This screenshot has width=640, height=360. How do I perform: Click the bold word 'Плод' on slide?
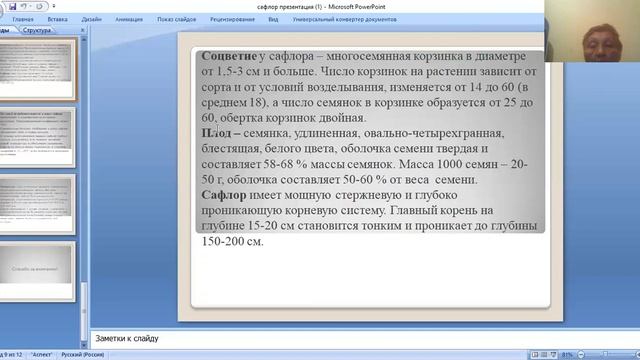216,133
